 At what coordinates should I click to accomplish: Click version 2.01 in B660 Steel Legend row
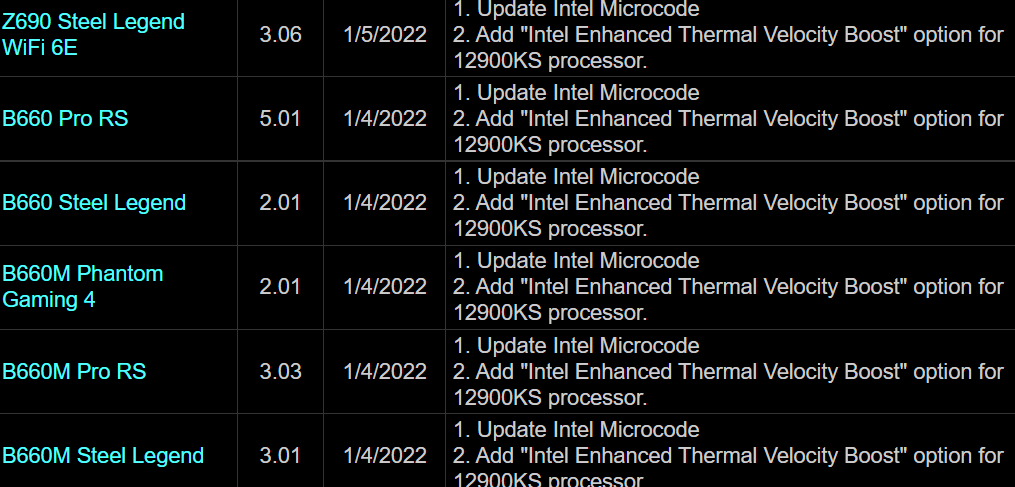[x=280, y=202]
